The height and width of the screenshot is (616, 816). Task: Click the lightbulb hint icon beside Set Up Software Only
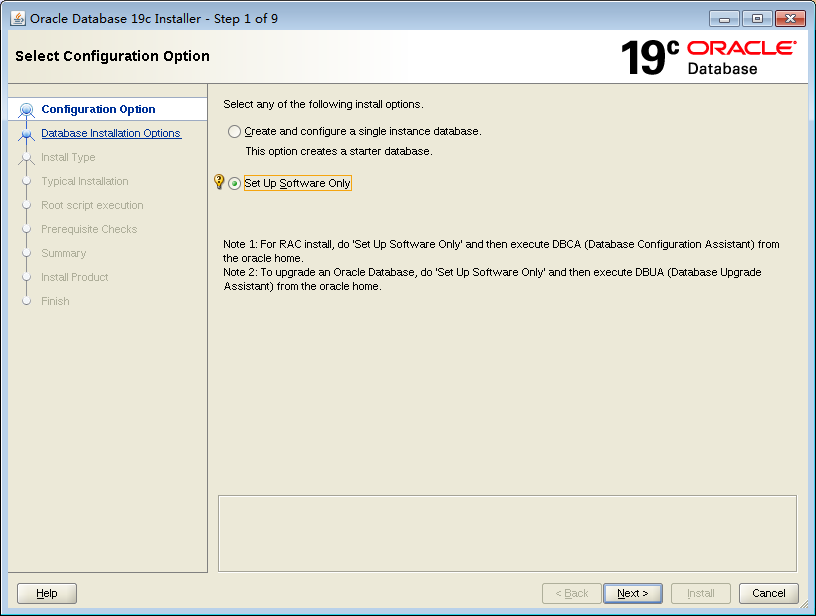tap(219, 182)
